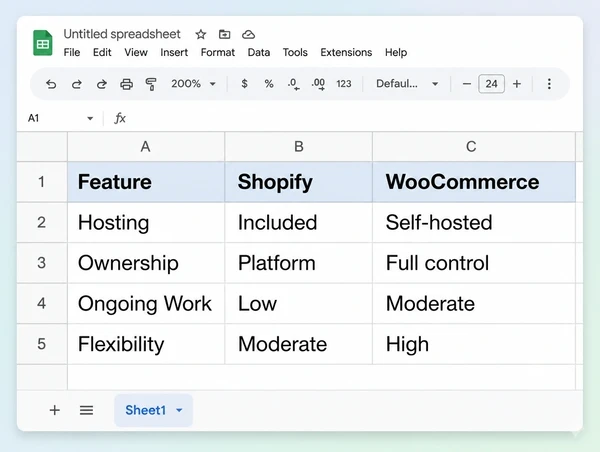This screenshot has width=600, height=452.
Task: Select the Low cell
Action: 298,304
